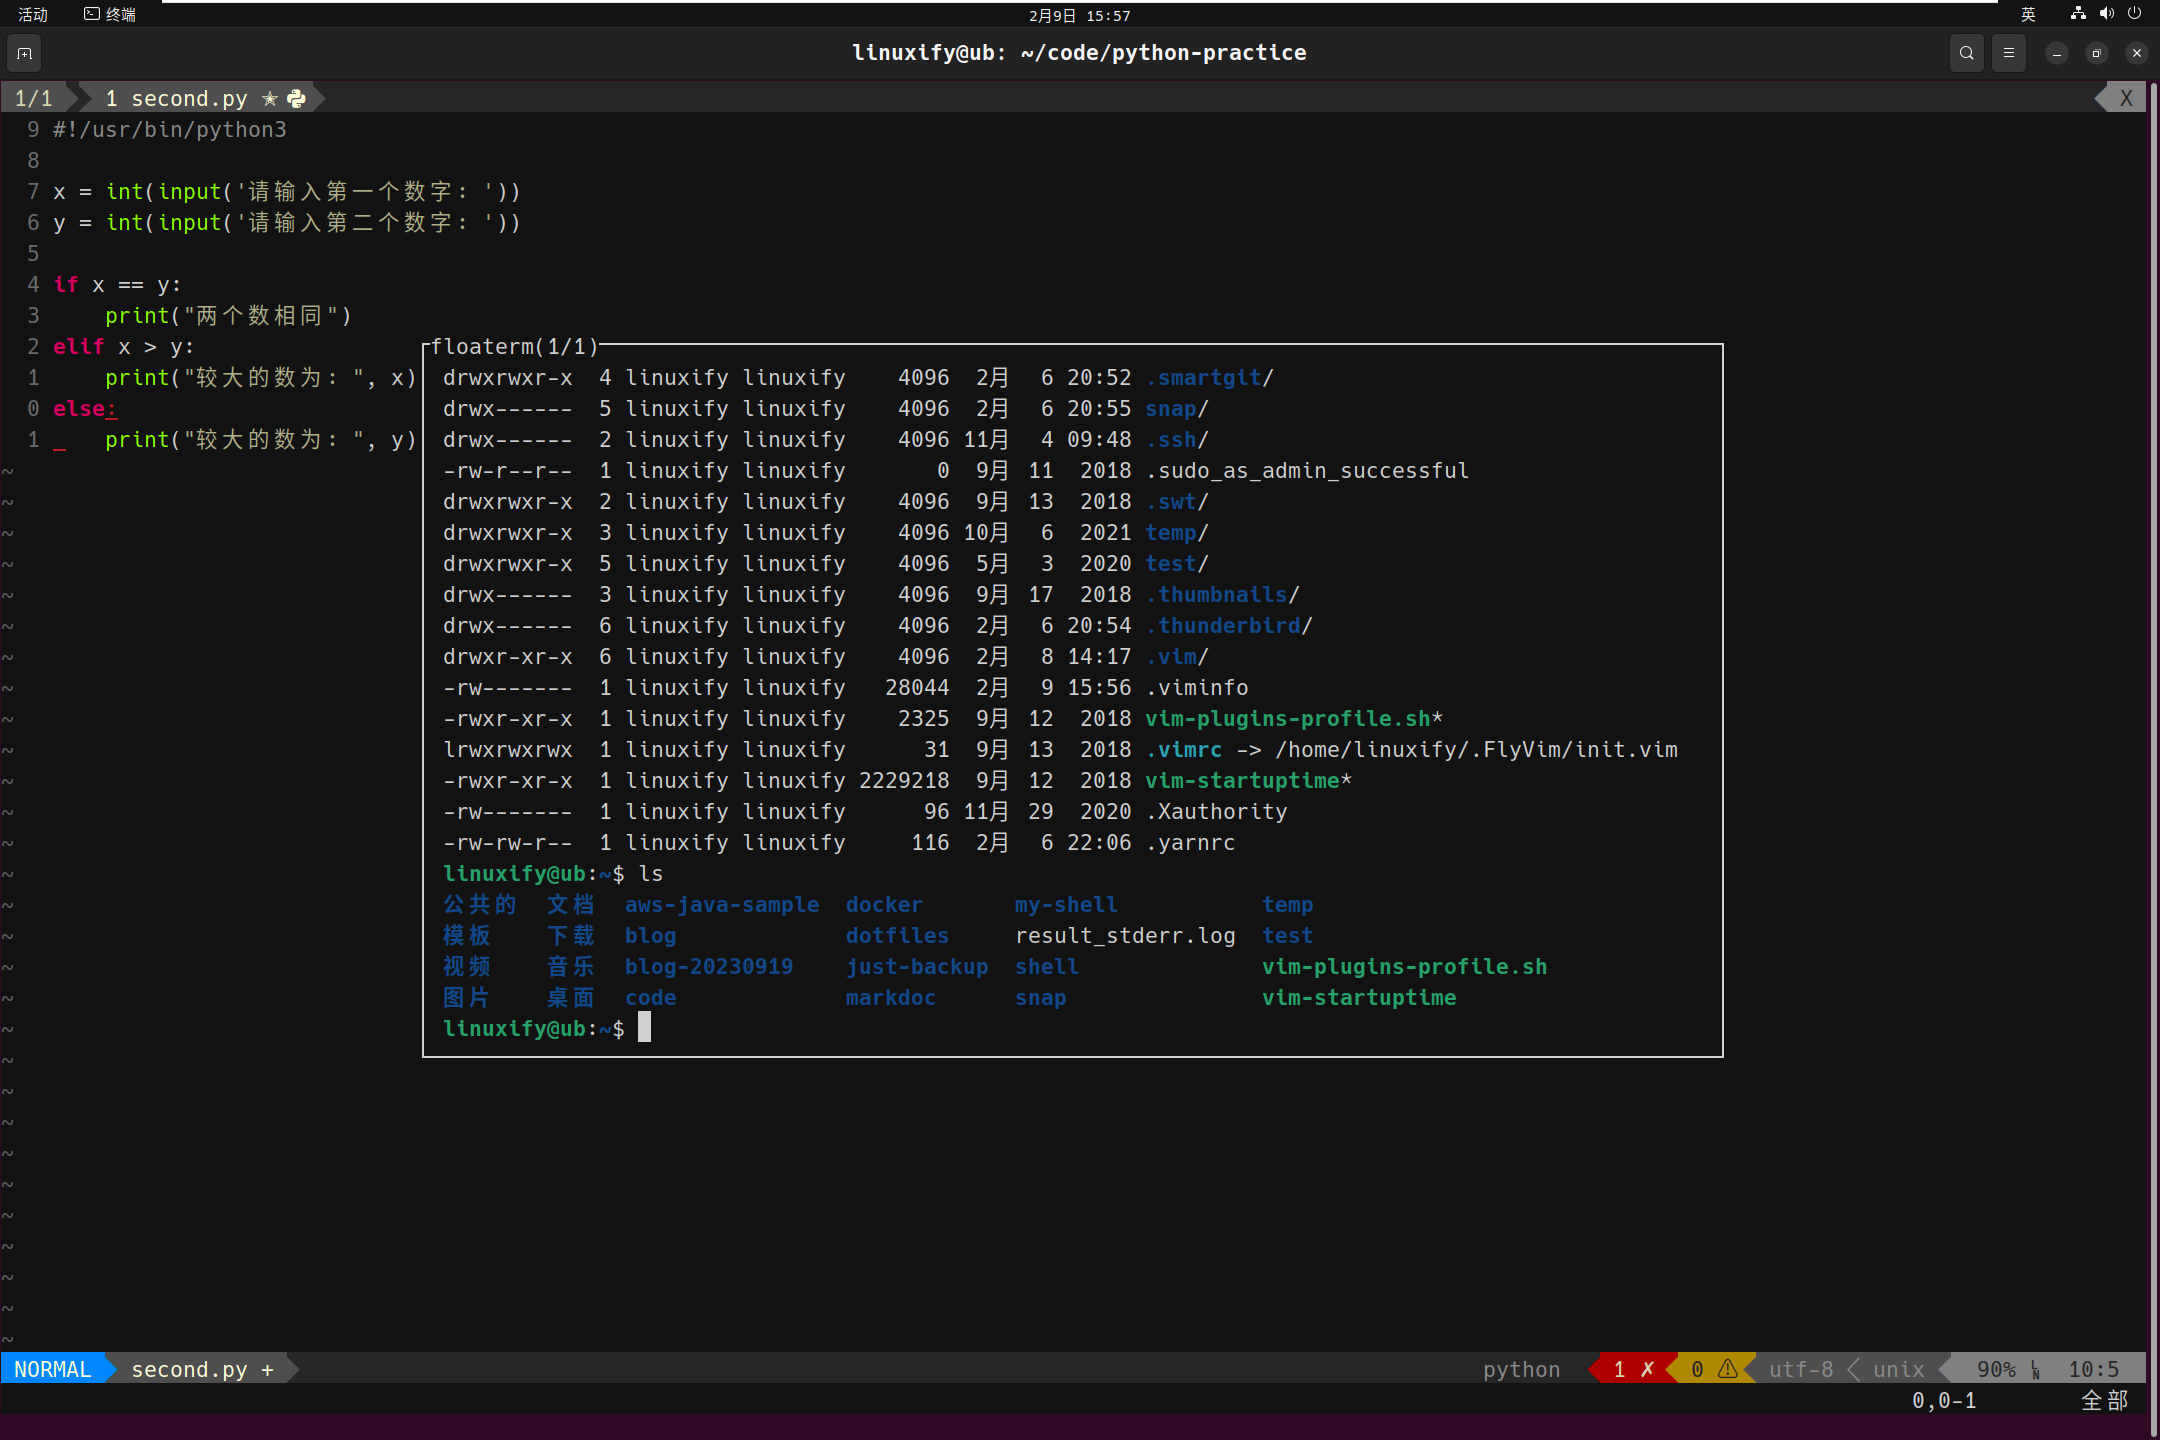Select the second.py buffer tab
This screenshot has width=2160, height=1440.
tap(188, 98)
